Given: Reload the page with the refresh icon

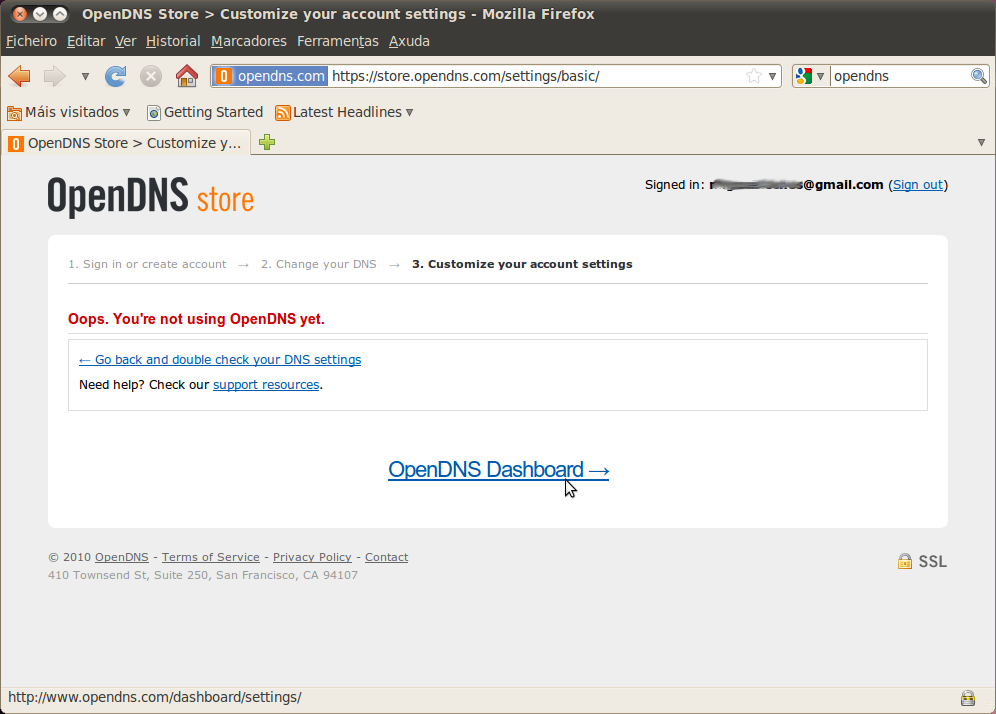Looking at the screenshot, I should click(116, 76).
